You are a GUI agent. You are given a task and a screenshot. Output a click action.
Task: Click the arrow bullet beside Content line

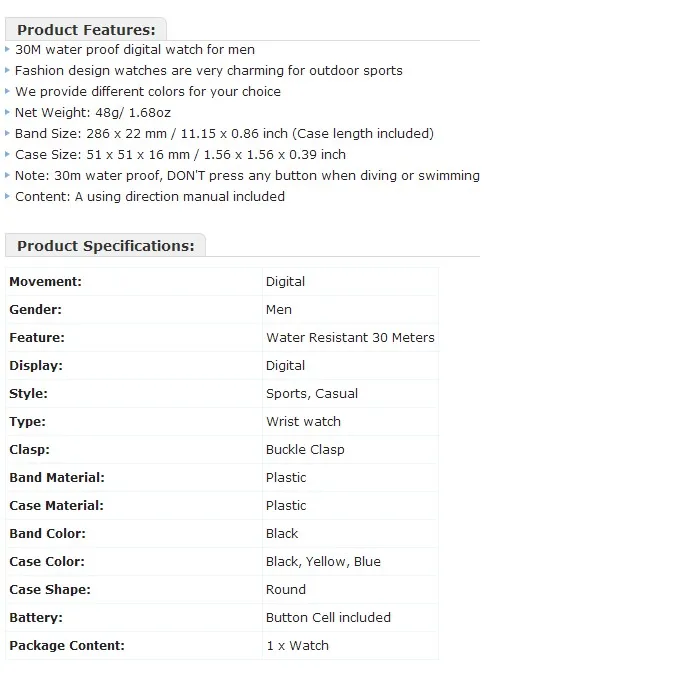point(7,197)
